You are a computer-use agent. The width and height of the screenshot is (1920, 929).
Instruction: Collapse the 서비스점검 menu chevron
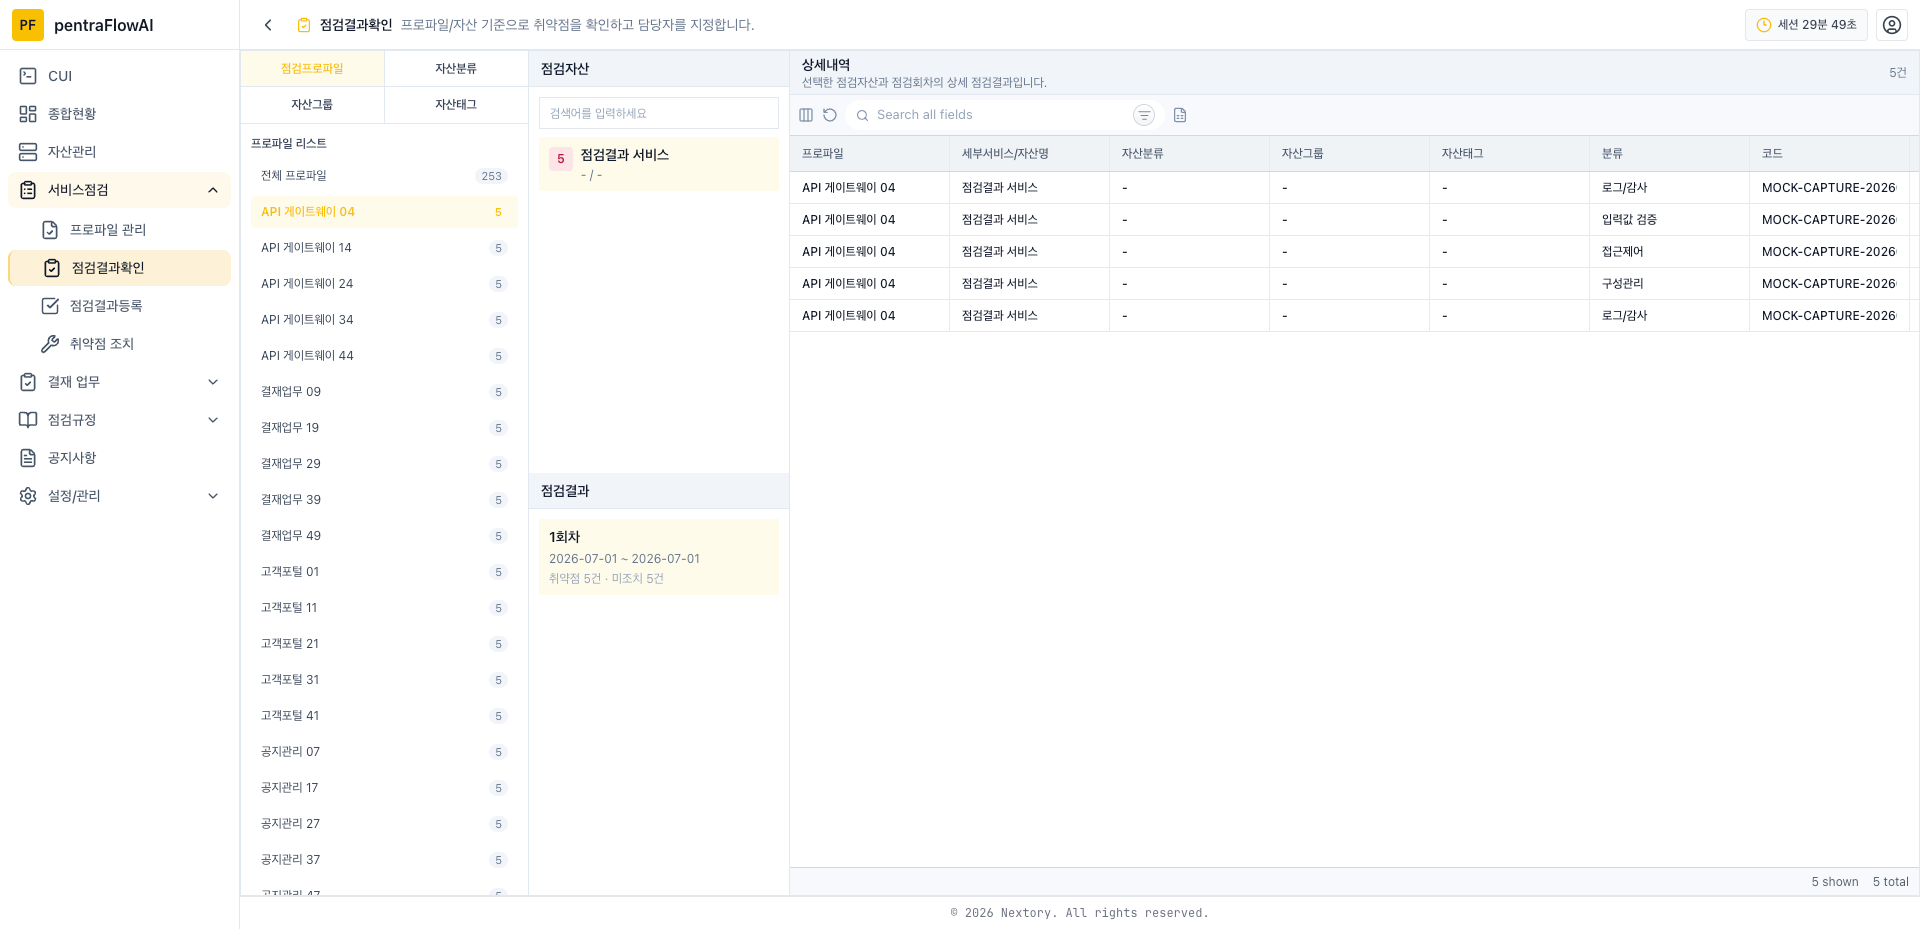(x=213, y=190)
